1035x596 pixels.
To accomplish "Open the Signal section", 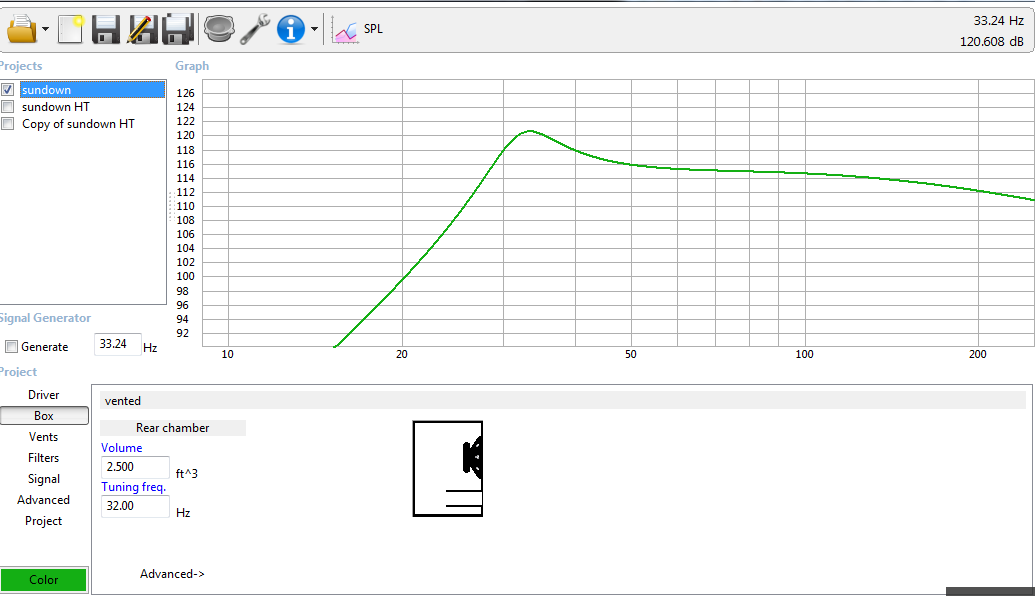I will pyautogui.click(x=44, y=479).
